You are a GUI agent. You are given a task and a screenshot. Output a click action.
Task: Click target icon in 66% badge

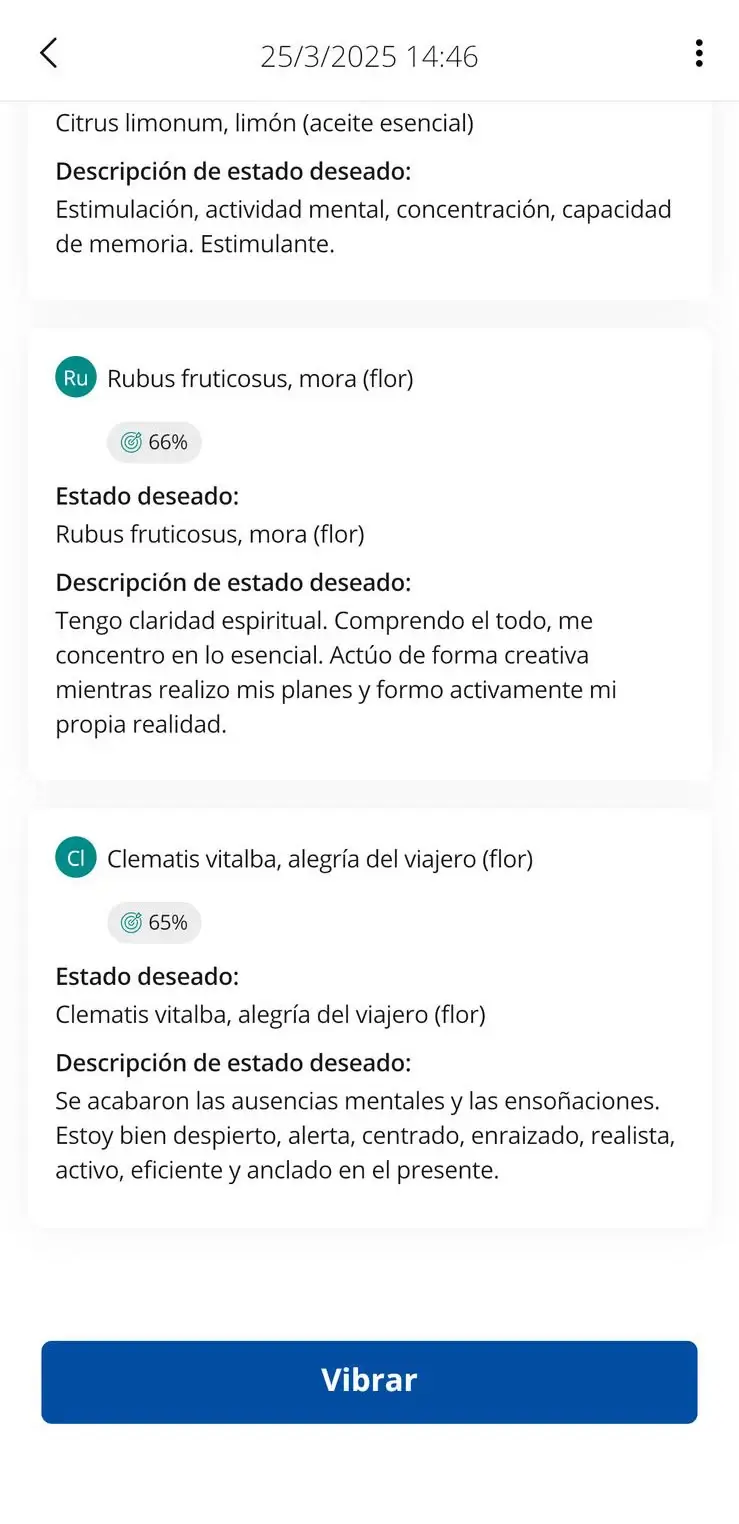tap(131, 442)
